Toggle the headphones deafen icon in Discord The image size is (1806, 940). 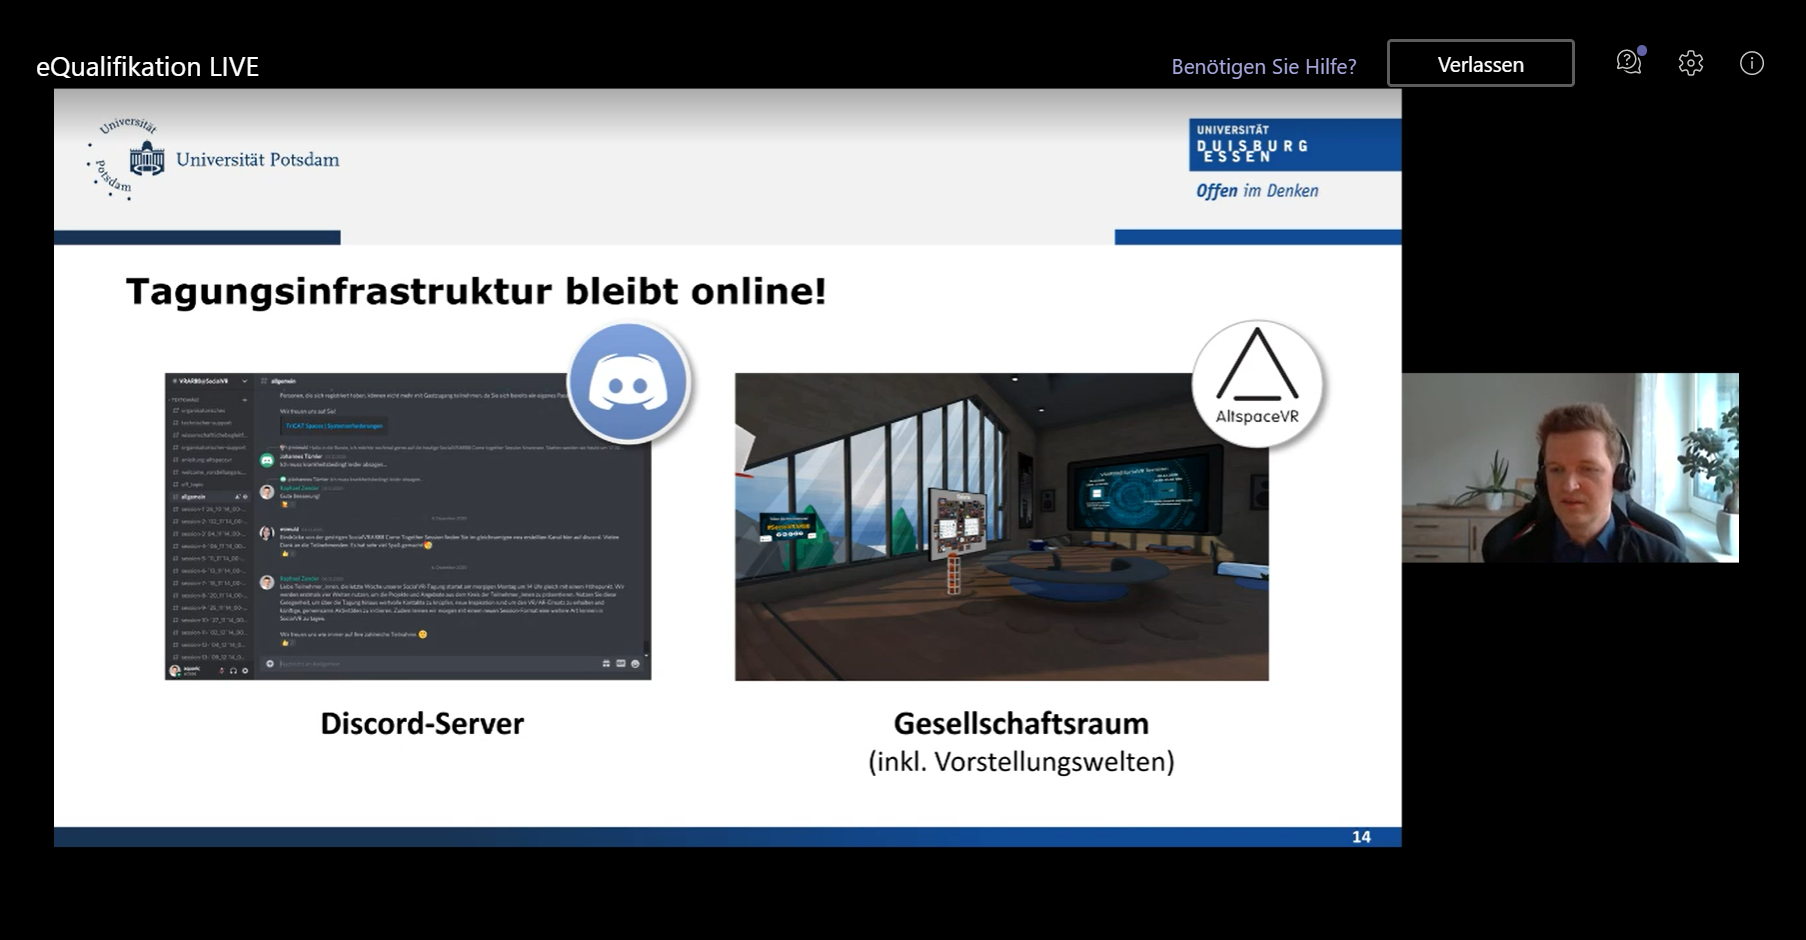click(x=233, y=671)
